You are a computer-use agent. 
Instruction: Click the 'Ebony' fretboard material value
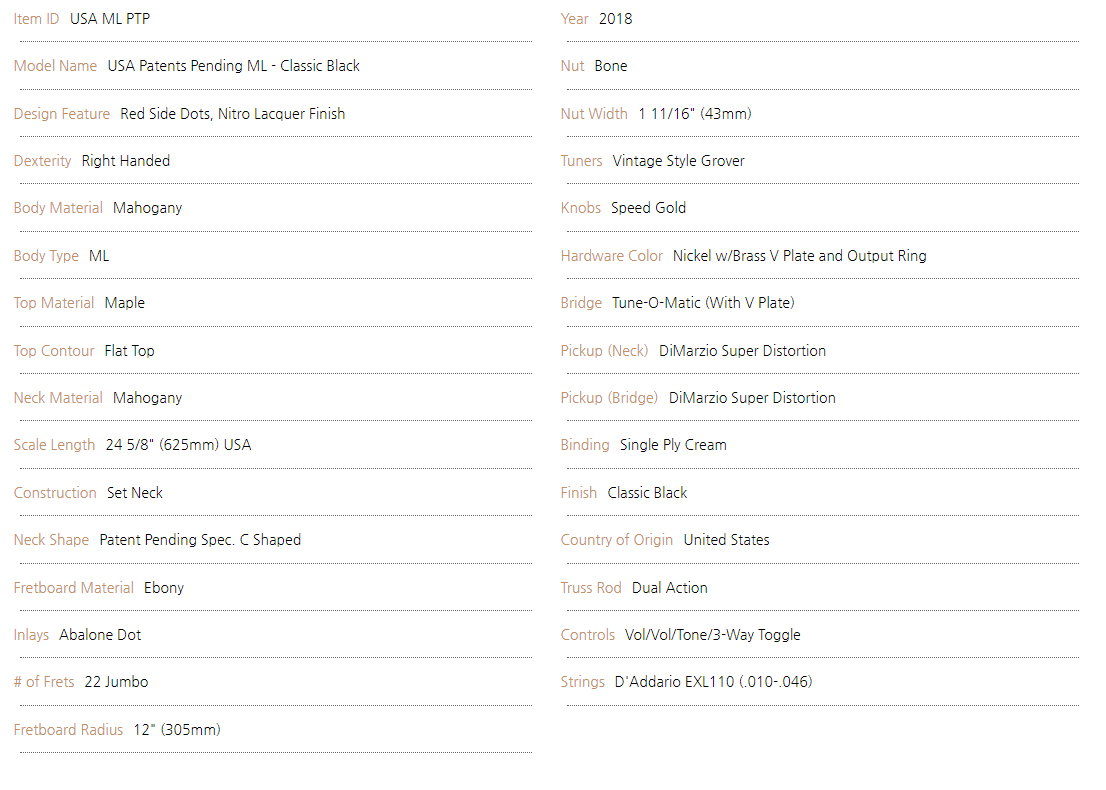(x=164, y=588)
